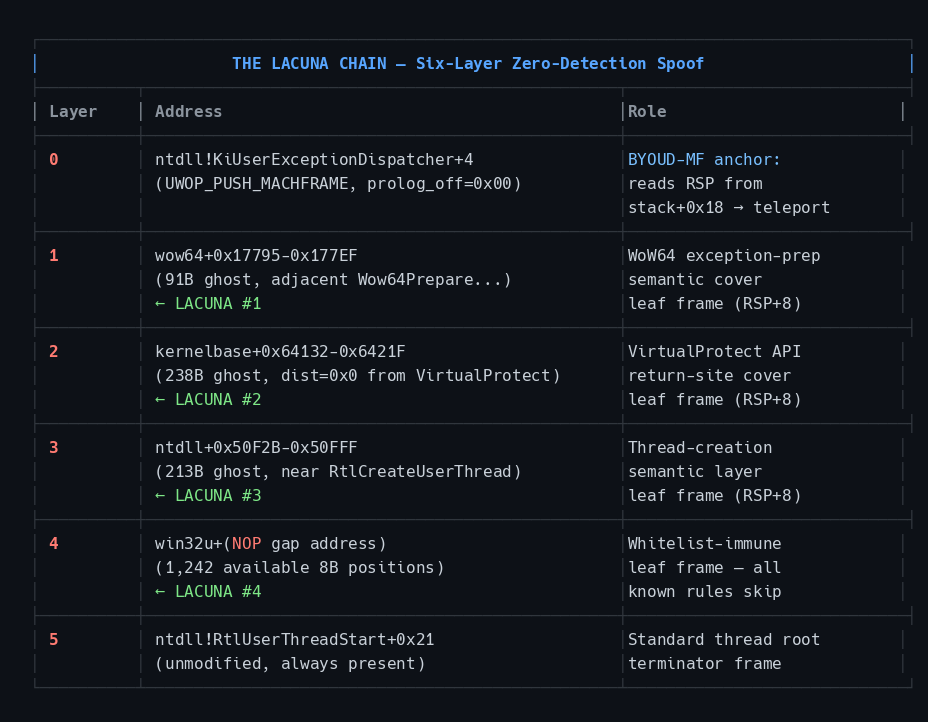Select layer number 5 cell
This screenshot has width=928, height=722.
(54, 639)
